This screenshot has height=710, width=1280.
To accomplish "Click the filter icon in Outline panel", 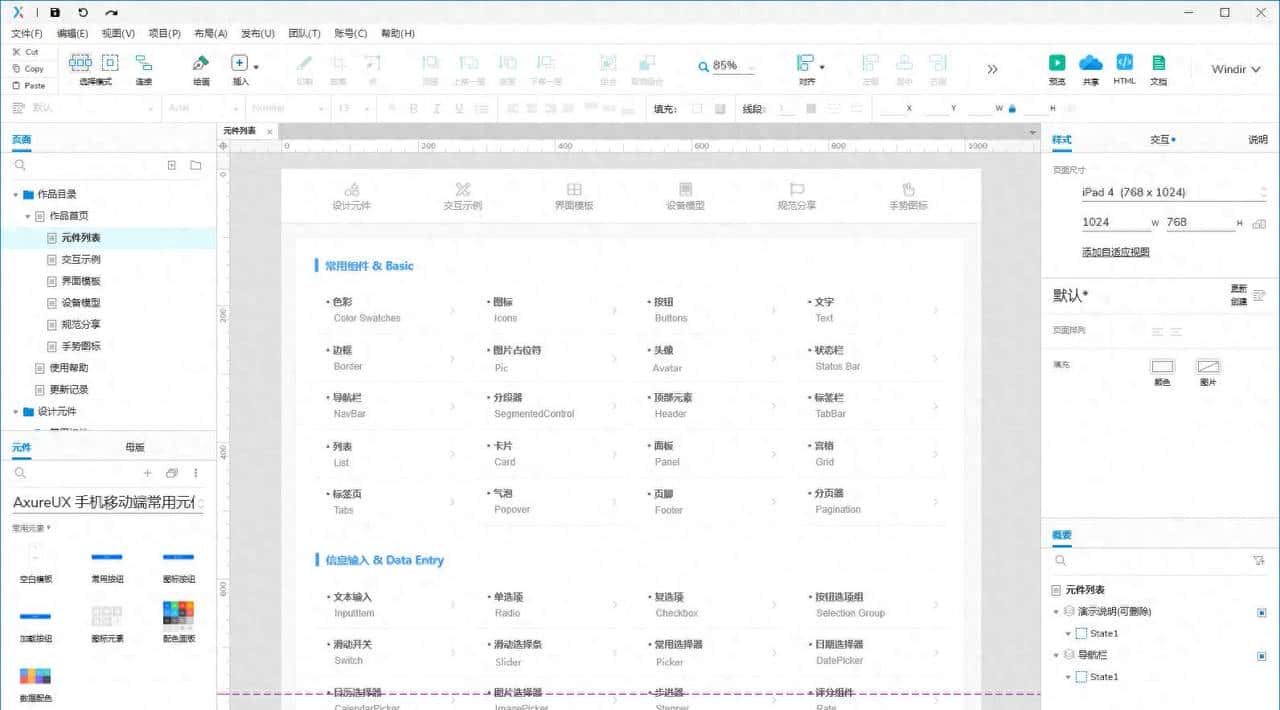I will [1259, 561].
